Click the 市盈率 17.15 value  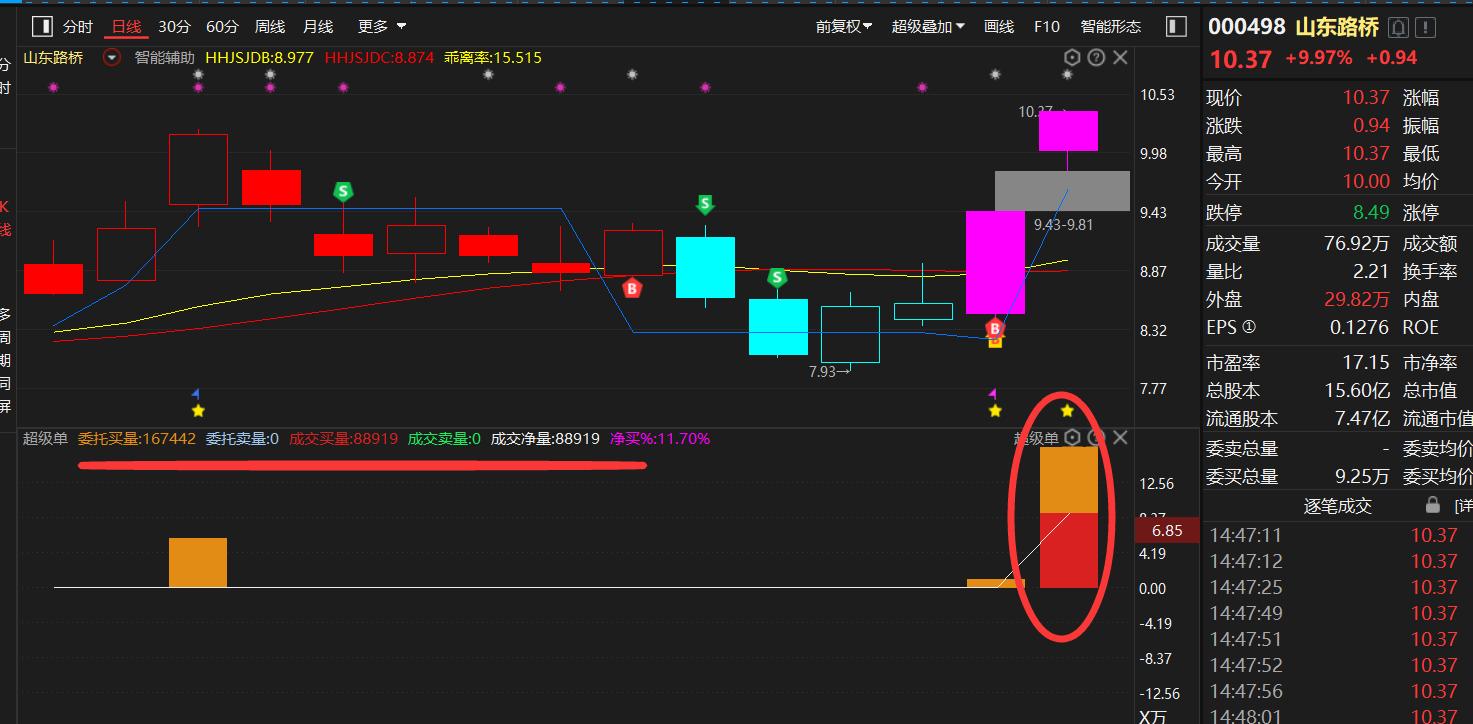[x=1366, y=362]
